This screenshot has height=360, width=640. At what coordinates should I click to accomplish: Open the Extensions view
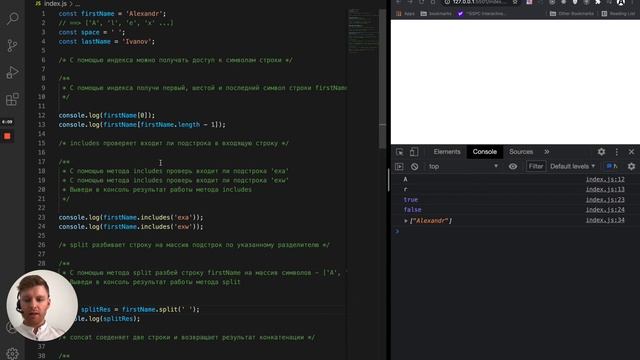click(x=13, y=99)
